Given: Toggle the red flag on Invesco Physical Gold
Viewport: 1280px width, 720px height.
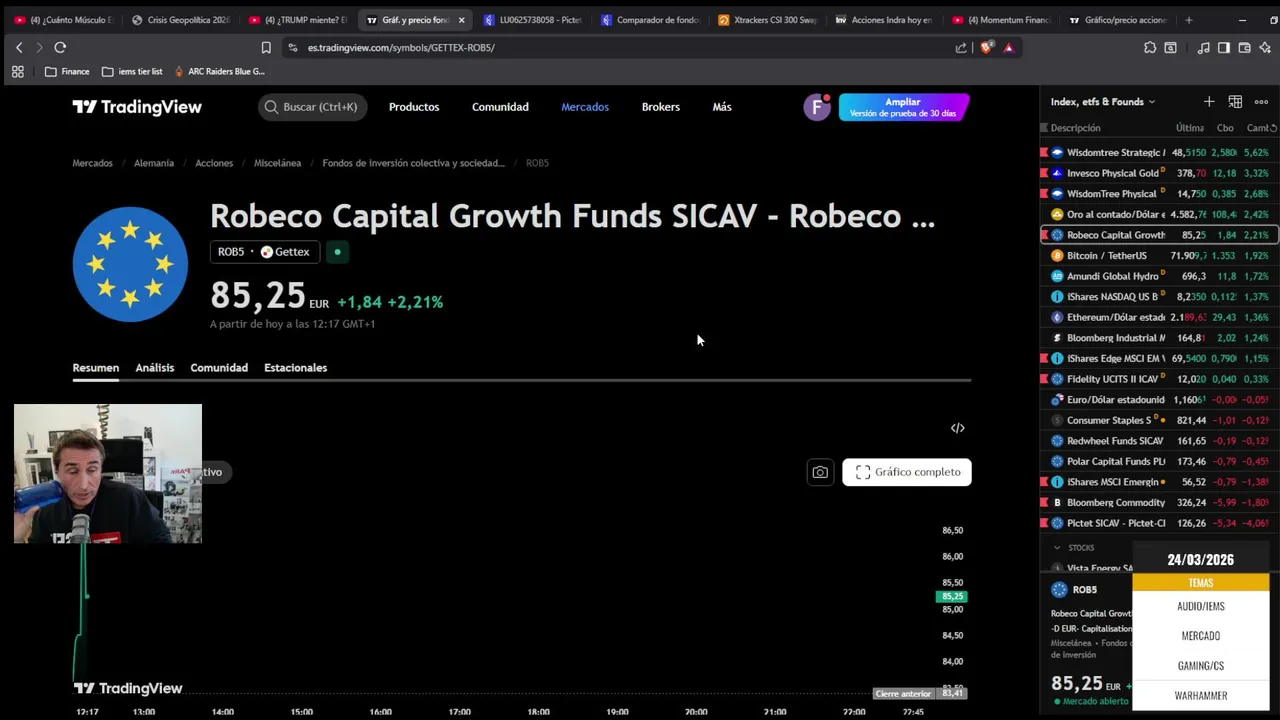Looking at the screenshot, I should point(1044,173).
